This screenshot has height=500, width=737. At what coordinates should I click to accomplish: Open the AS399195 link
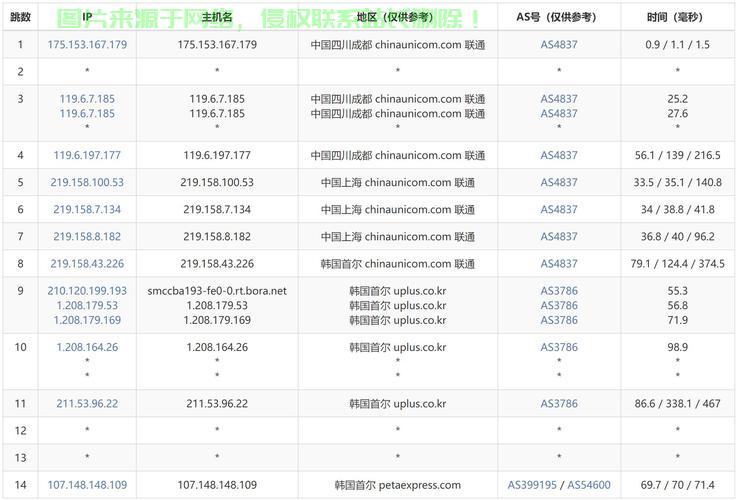532,485
